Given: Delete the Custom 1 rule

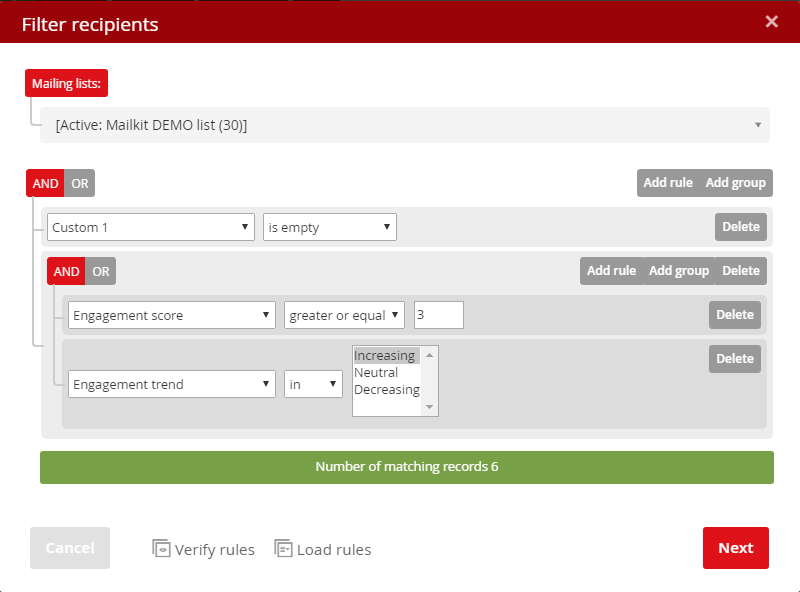Looking at the screenshot, I should pos(740,227).
